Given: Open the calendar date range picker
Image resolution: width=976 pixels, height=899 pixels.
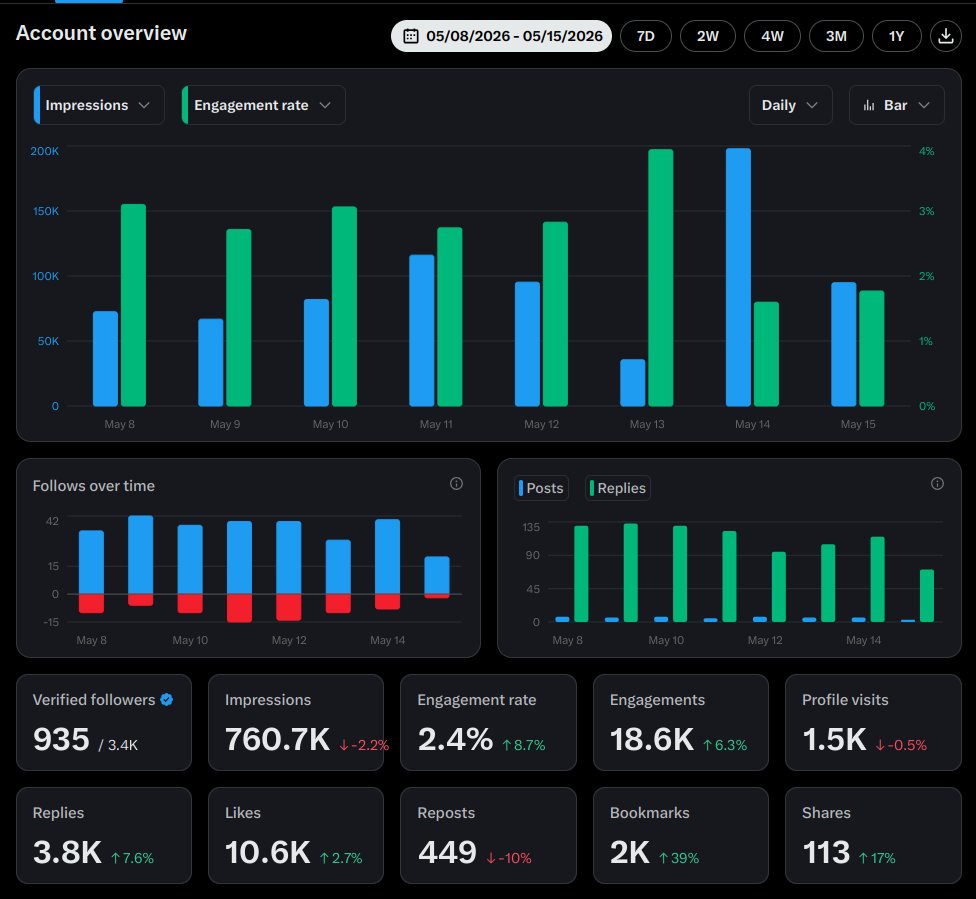Looking at the screenshot, I should pos(501,36).
